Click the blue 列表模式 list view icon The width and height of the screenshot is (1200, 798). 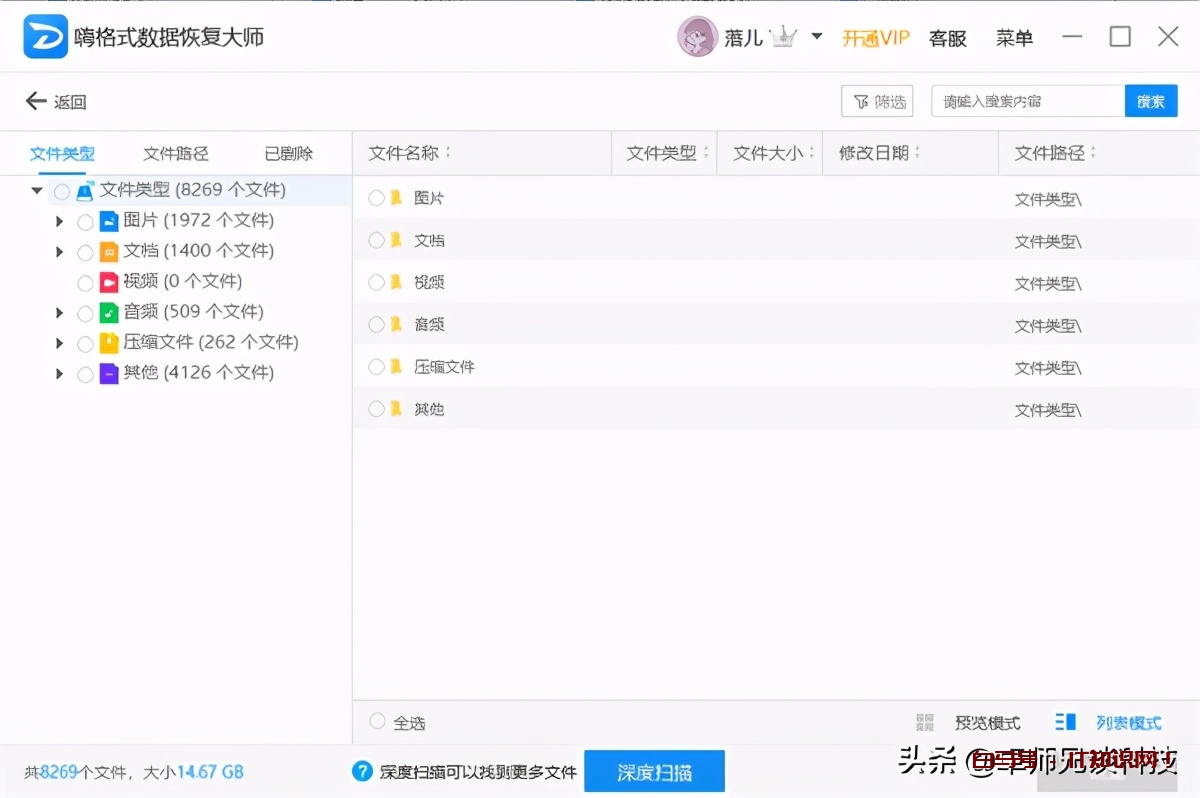click(1065, 721)
